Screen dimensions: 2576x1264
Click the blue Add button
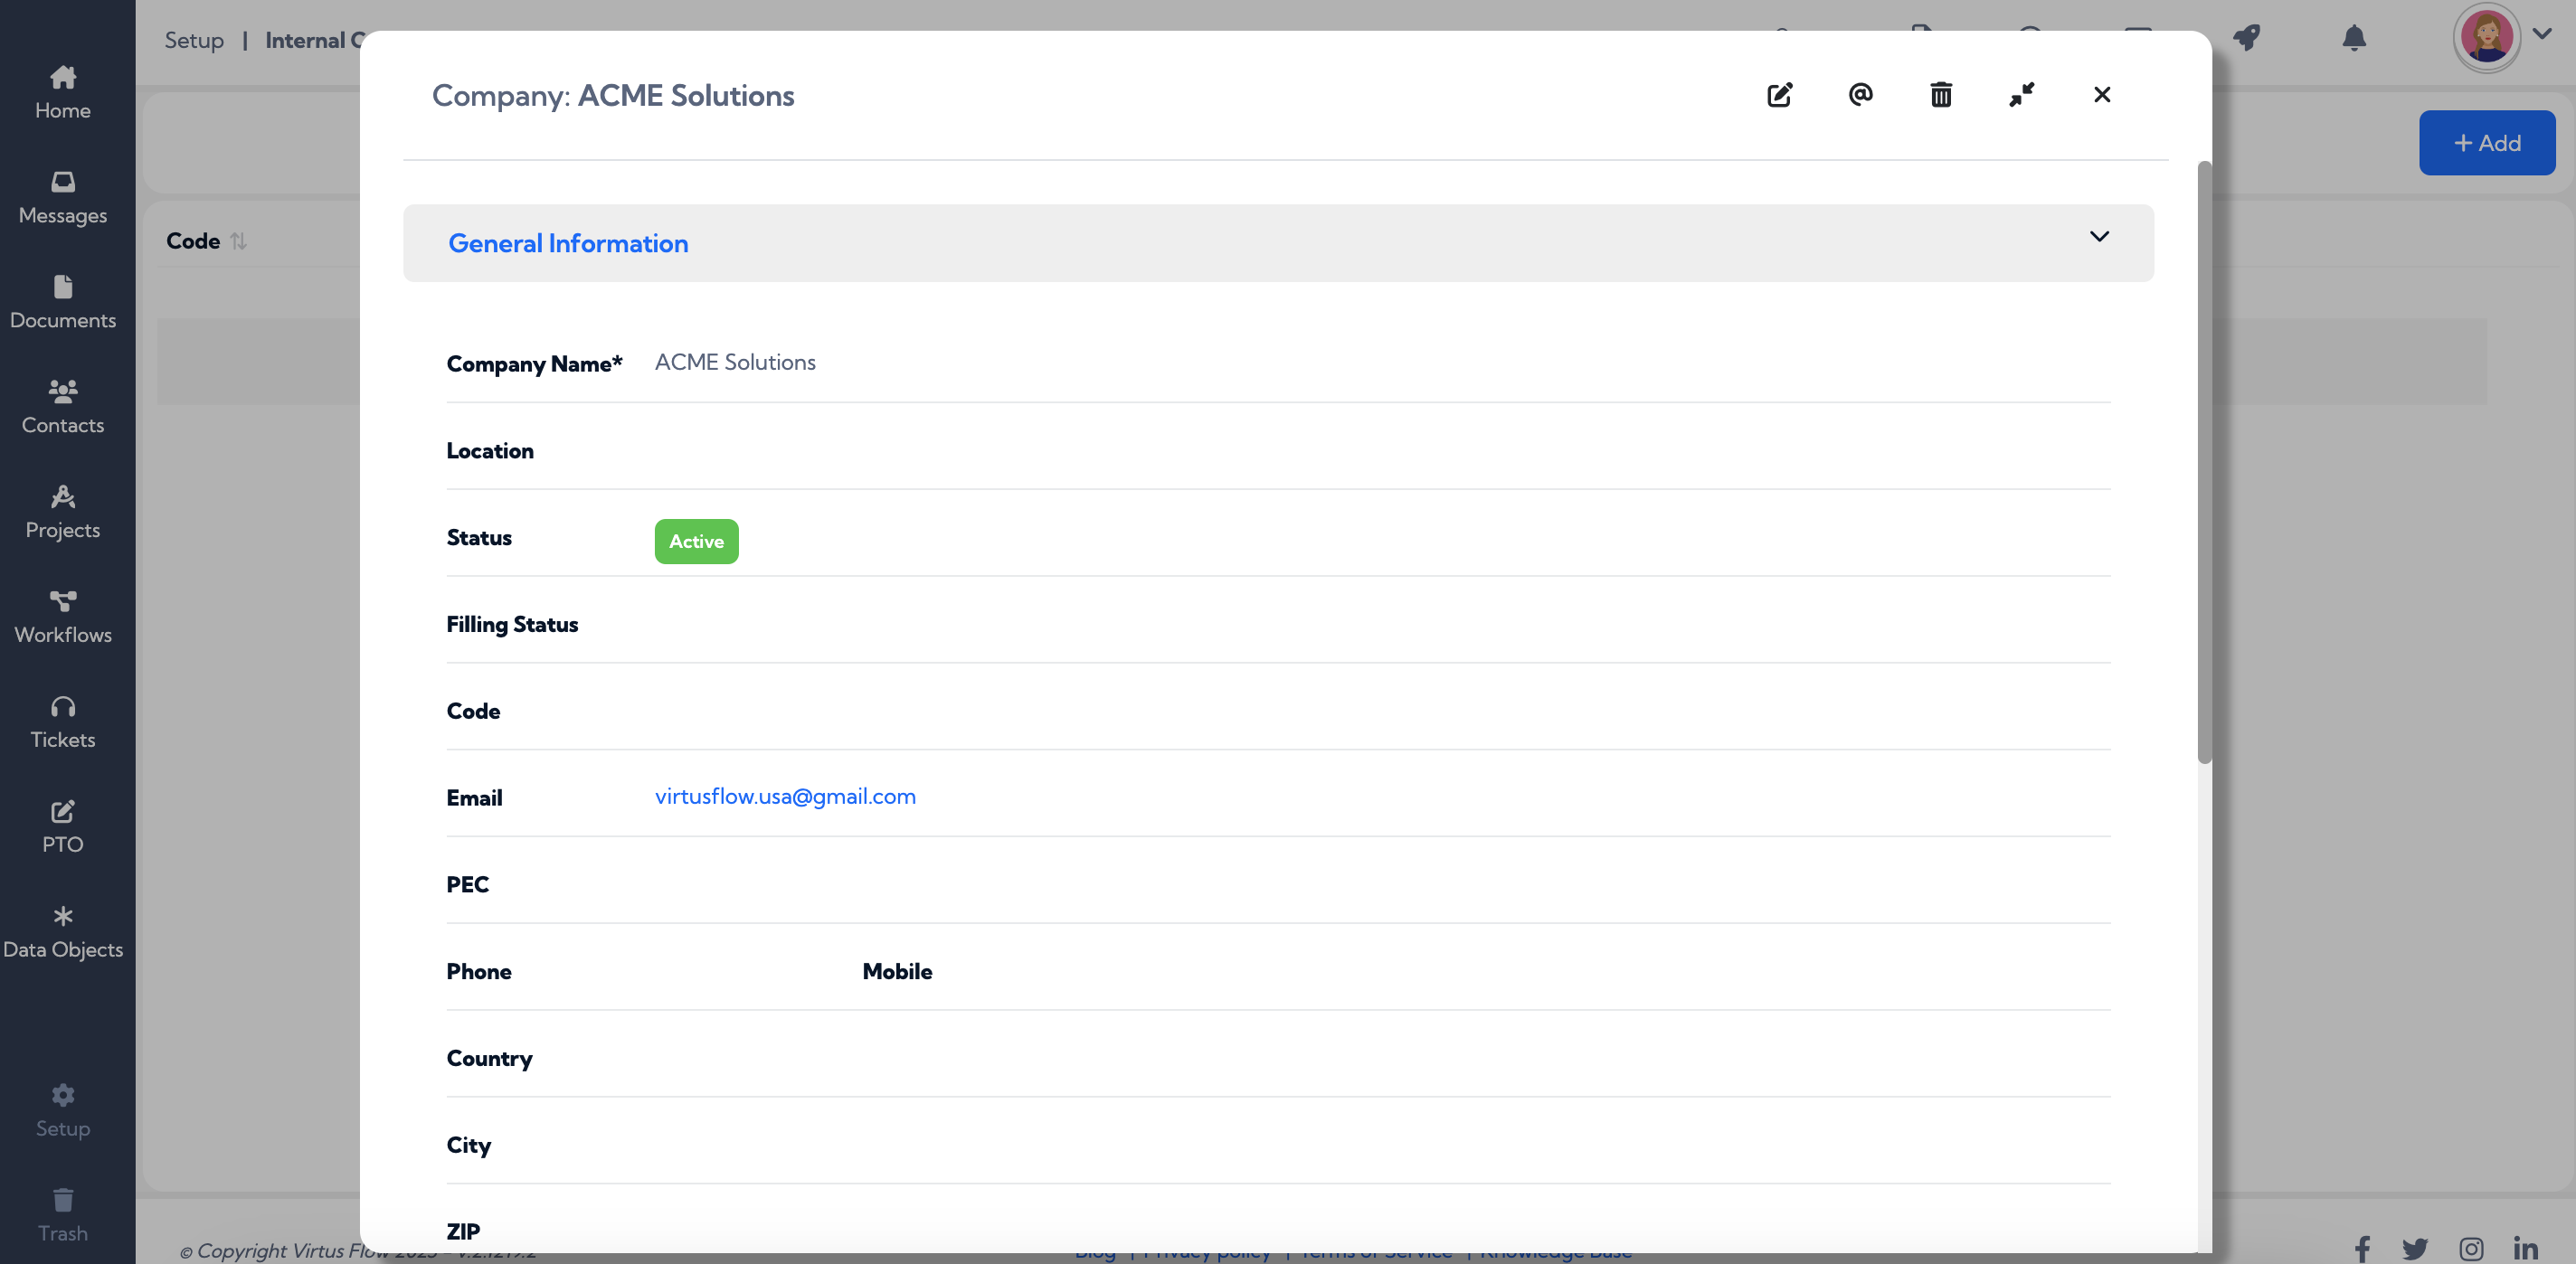tap(2487, 143)
